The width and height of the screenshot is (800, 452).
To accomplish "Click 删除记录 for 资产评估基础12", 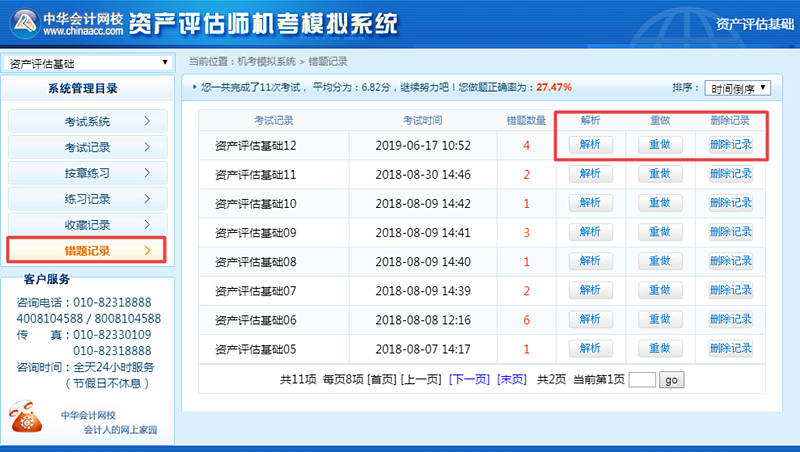I will coord(731,145).
